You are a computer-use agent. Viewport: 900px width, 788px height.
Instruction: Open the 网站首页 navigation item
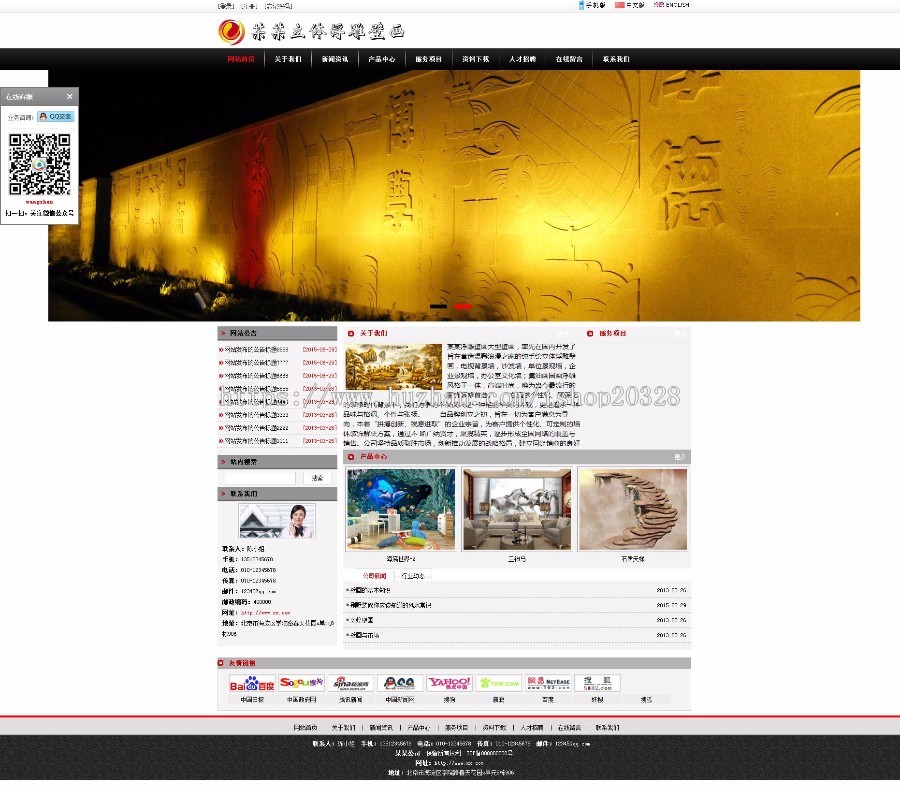pyautogui.click(x=241, y=59)
